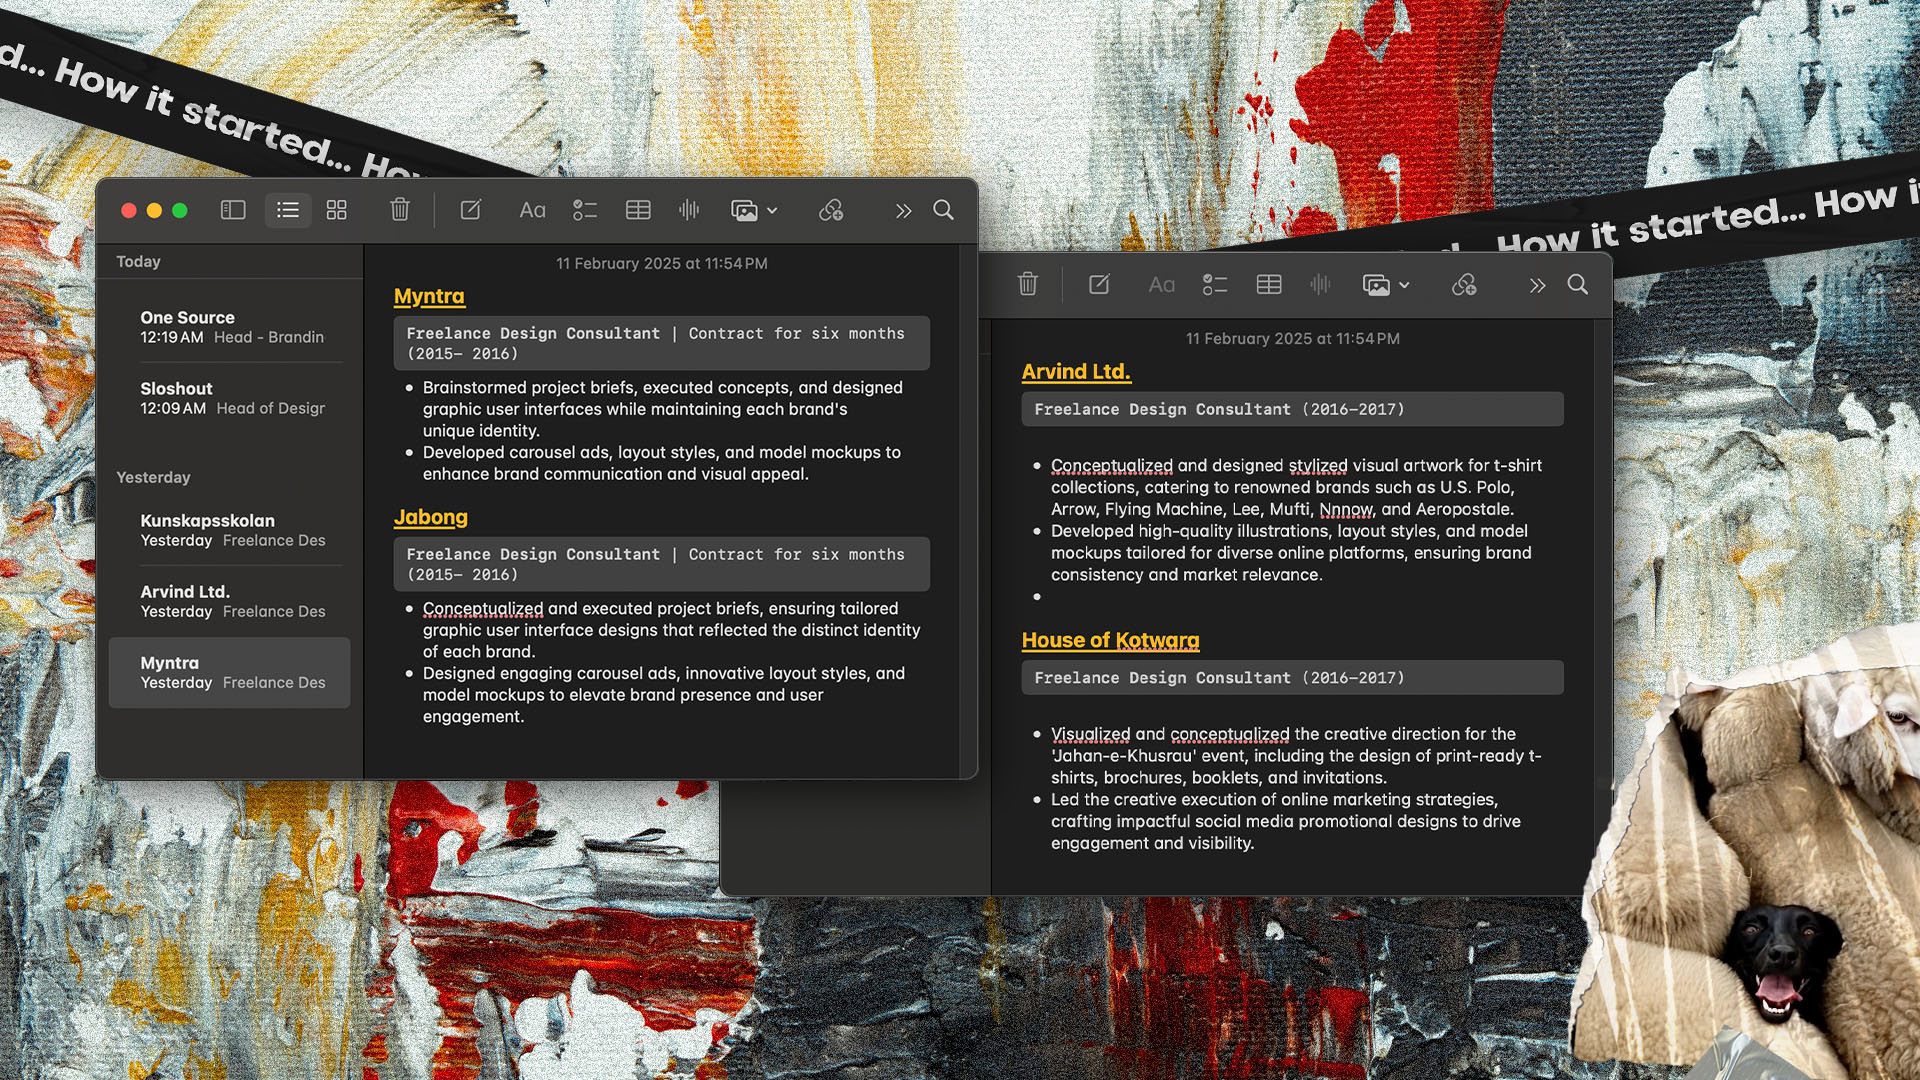
Task: Zoom the front Notes window to full screen
Action: [180, 210]
